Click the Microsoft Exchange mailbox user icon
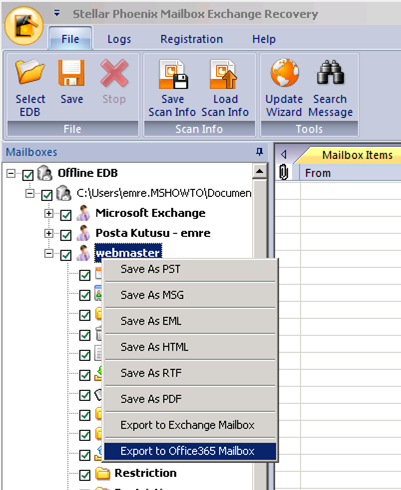This screenshot has width=401, height=490. [x=83, y=213]
